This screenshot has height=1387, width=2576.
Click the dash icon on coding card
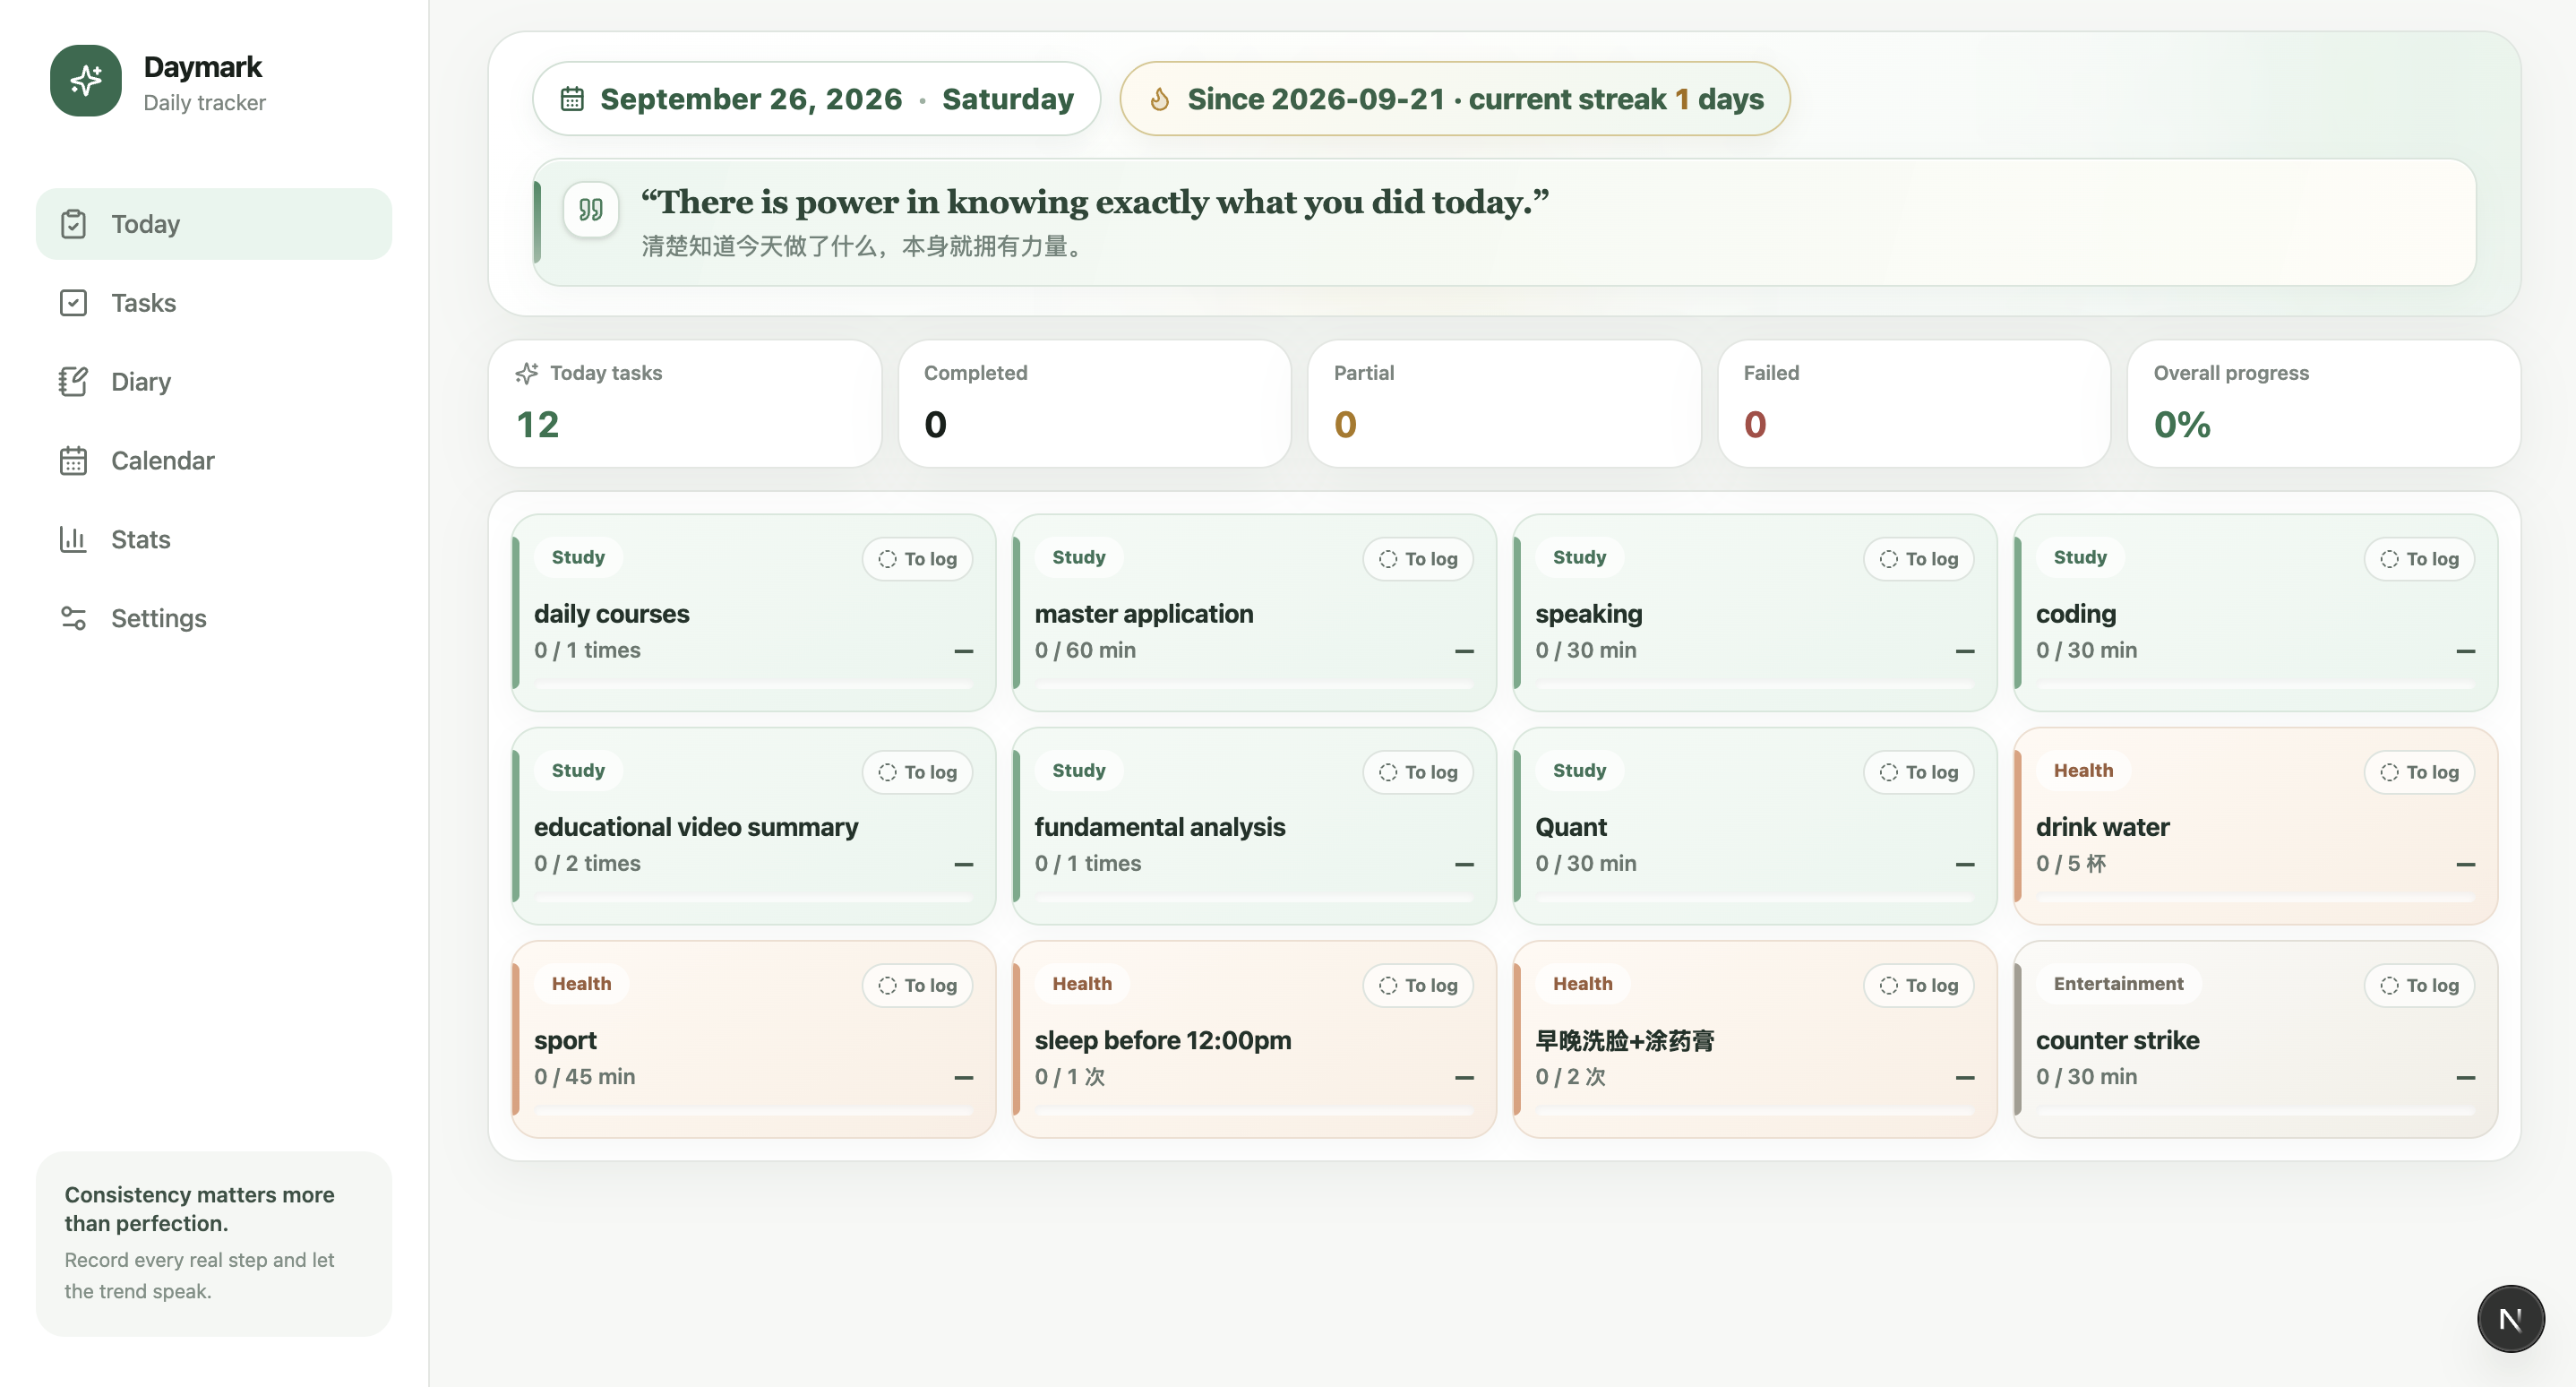[2466, 651]
